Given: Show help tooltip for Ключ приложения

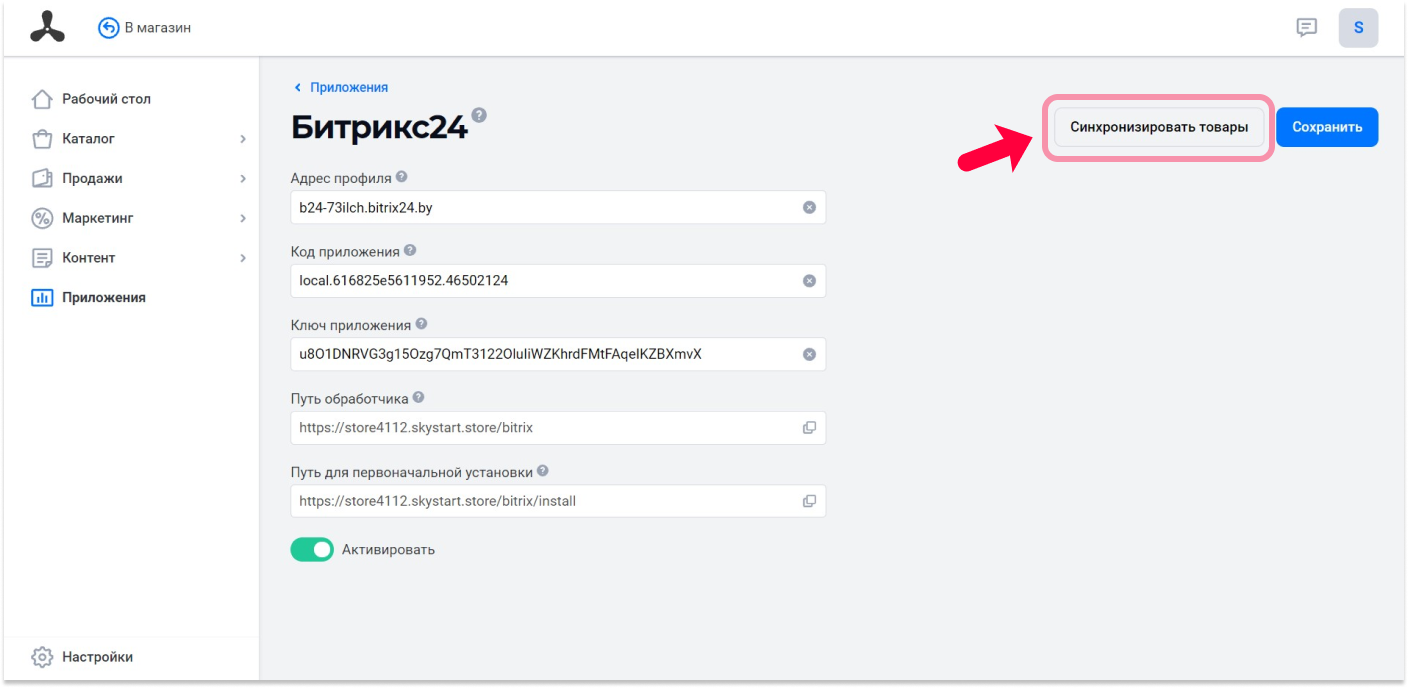Looking at the screenshot, I should pos(421,324).
